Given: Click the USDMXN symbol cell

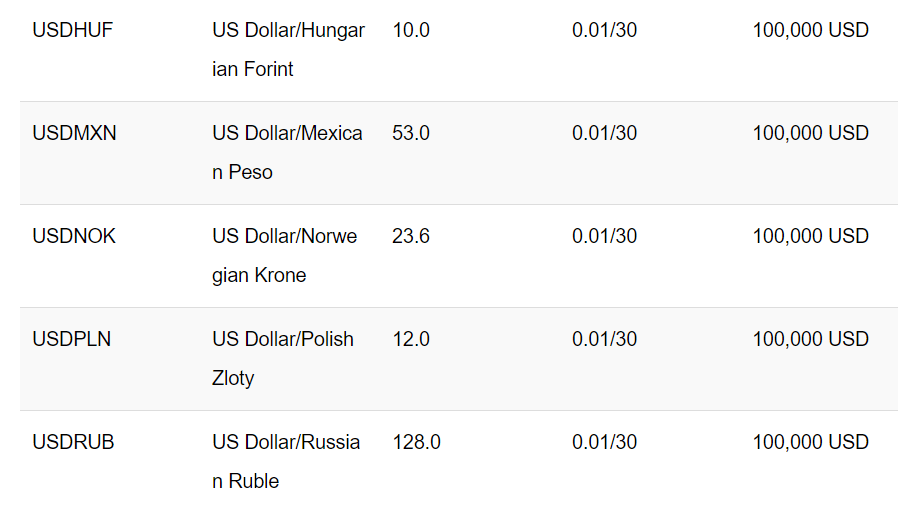Looking at the screenshot, I should tap(74, 133).
